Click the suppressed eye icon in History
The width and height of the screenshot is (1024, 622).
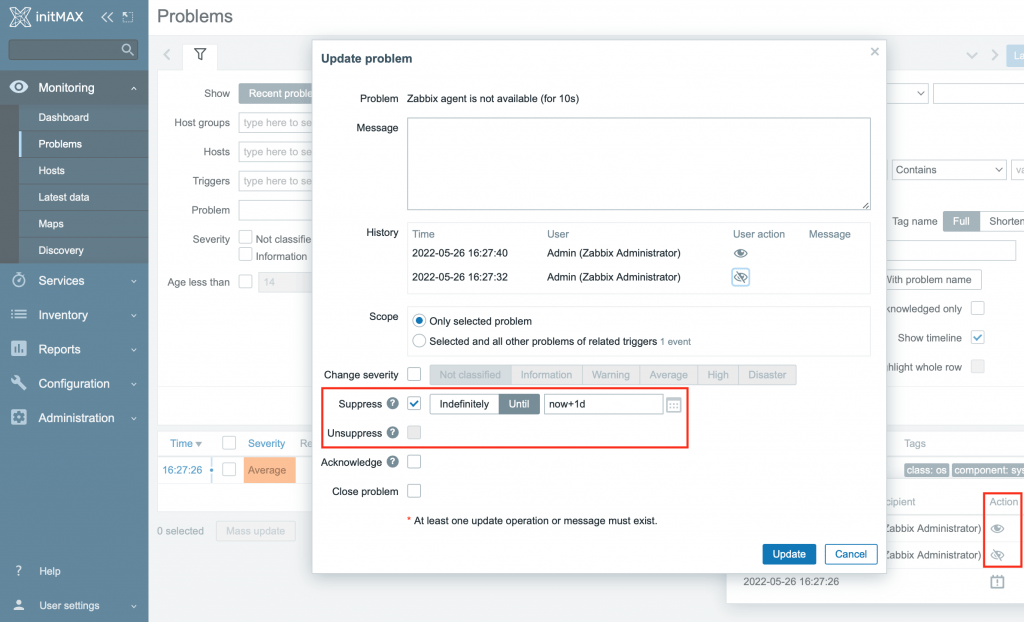740,277
